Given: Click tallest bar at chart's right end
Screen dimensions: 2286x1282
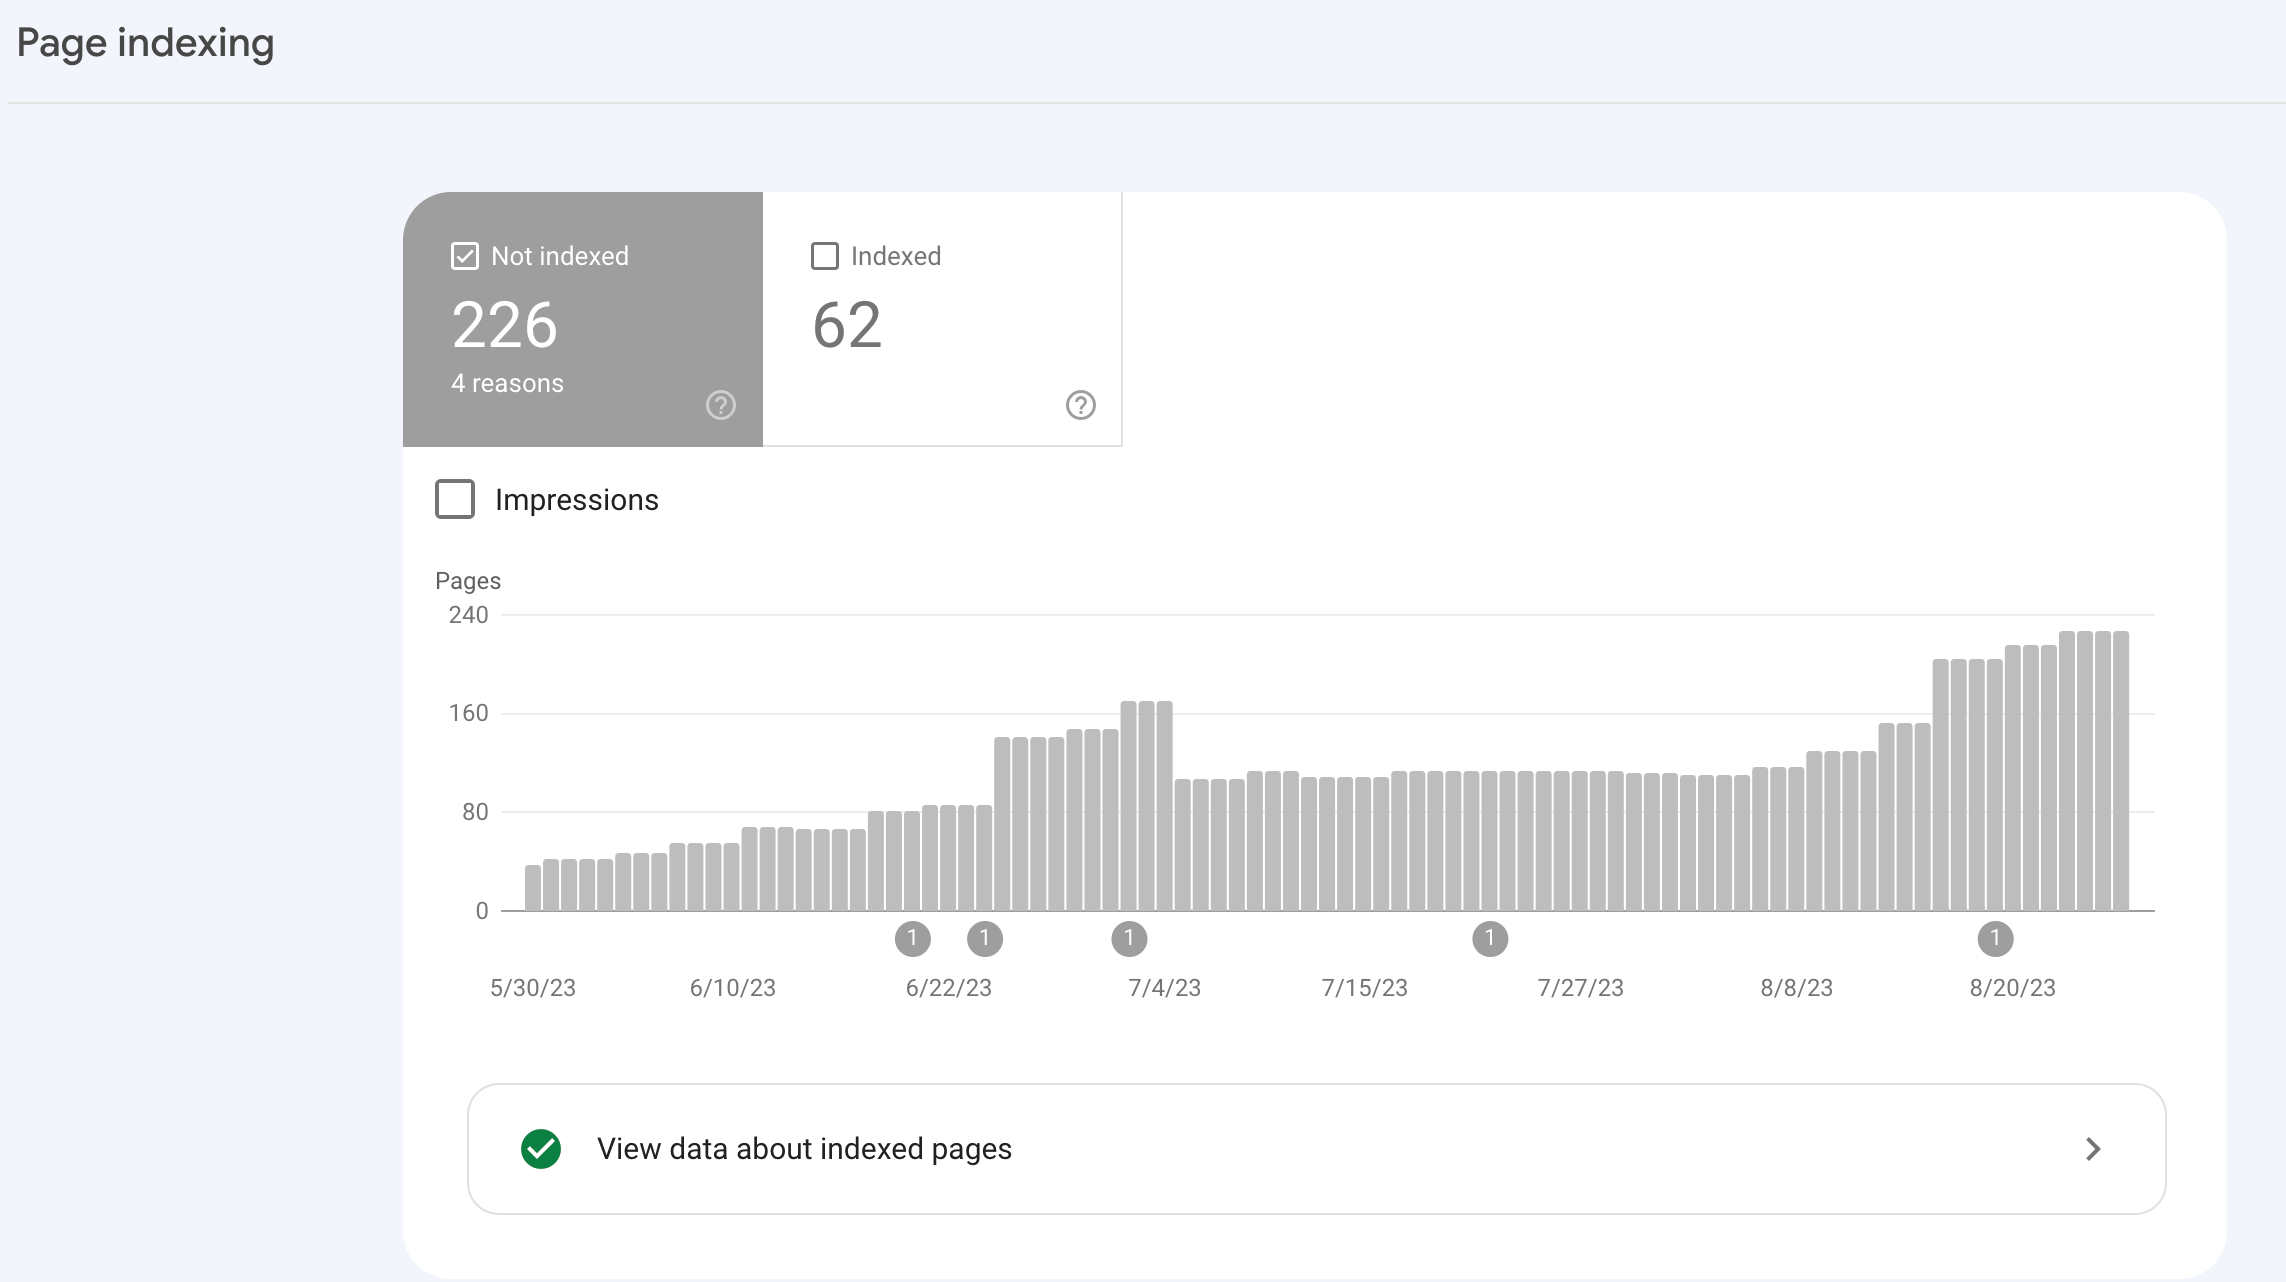Looking at the screenshot, I should (x=2121, y=771).
